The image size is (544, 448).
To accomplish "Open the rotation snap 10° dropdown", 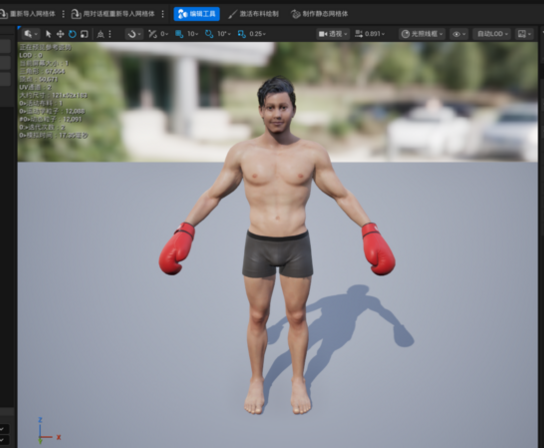I will pos(224,34).
